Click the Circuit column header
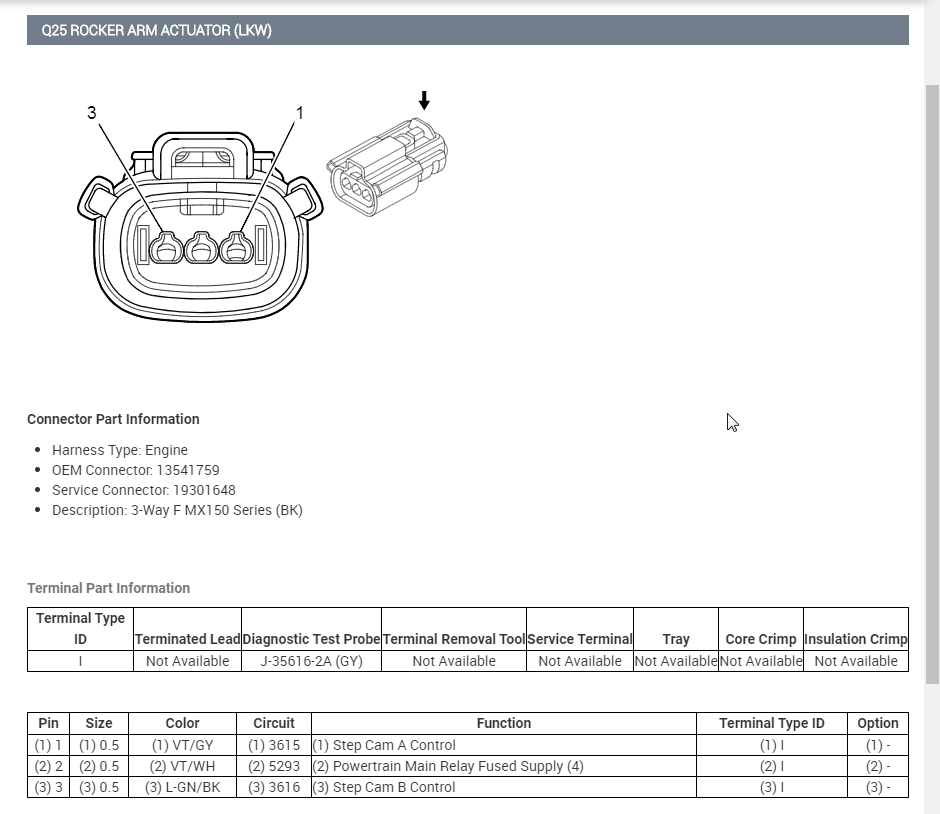 [x=274, y=723]
